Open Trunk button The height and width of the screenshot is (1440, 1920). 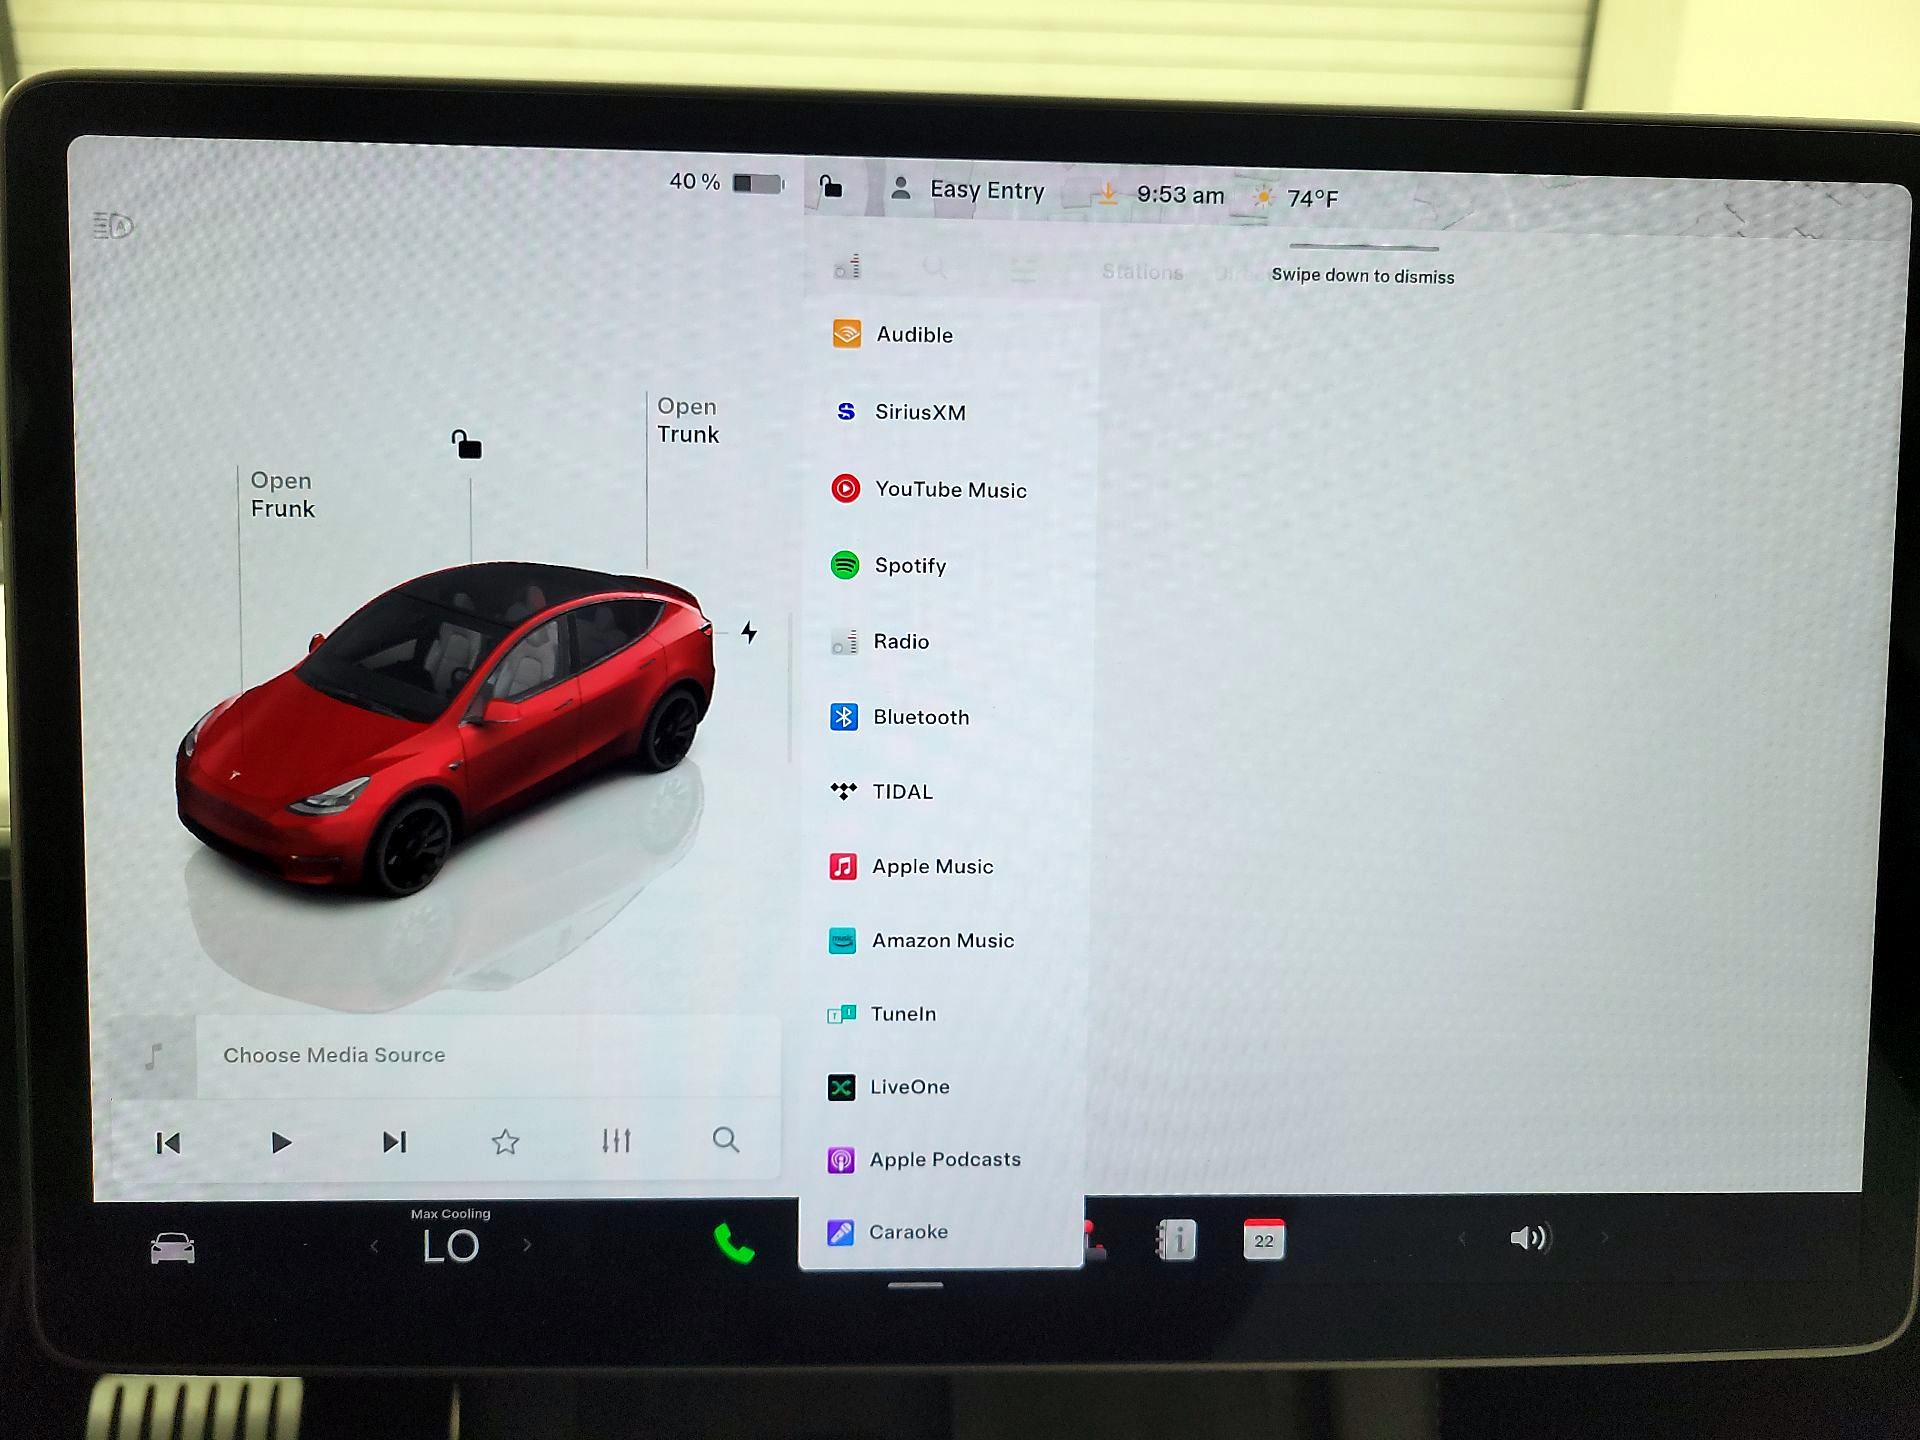(x=688, y=420)
